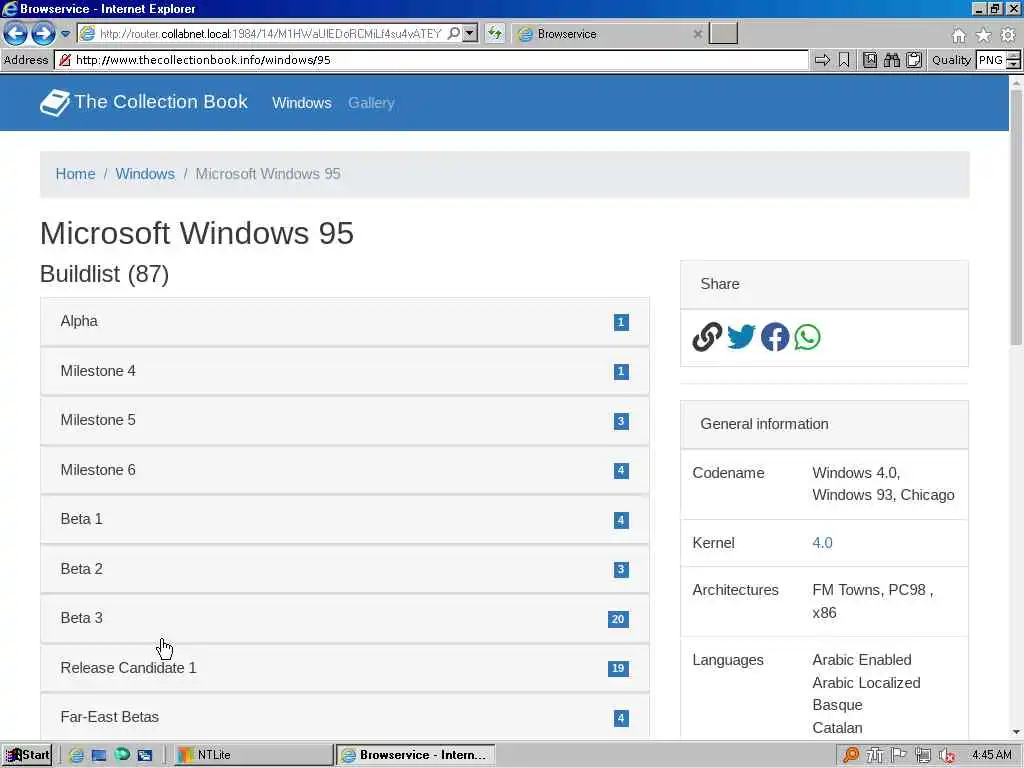Click the vertical scrollbar thumb

pyautogui.click(x=1016, y=217)
